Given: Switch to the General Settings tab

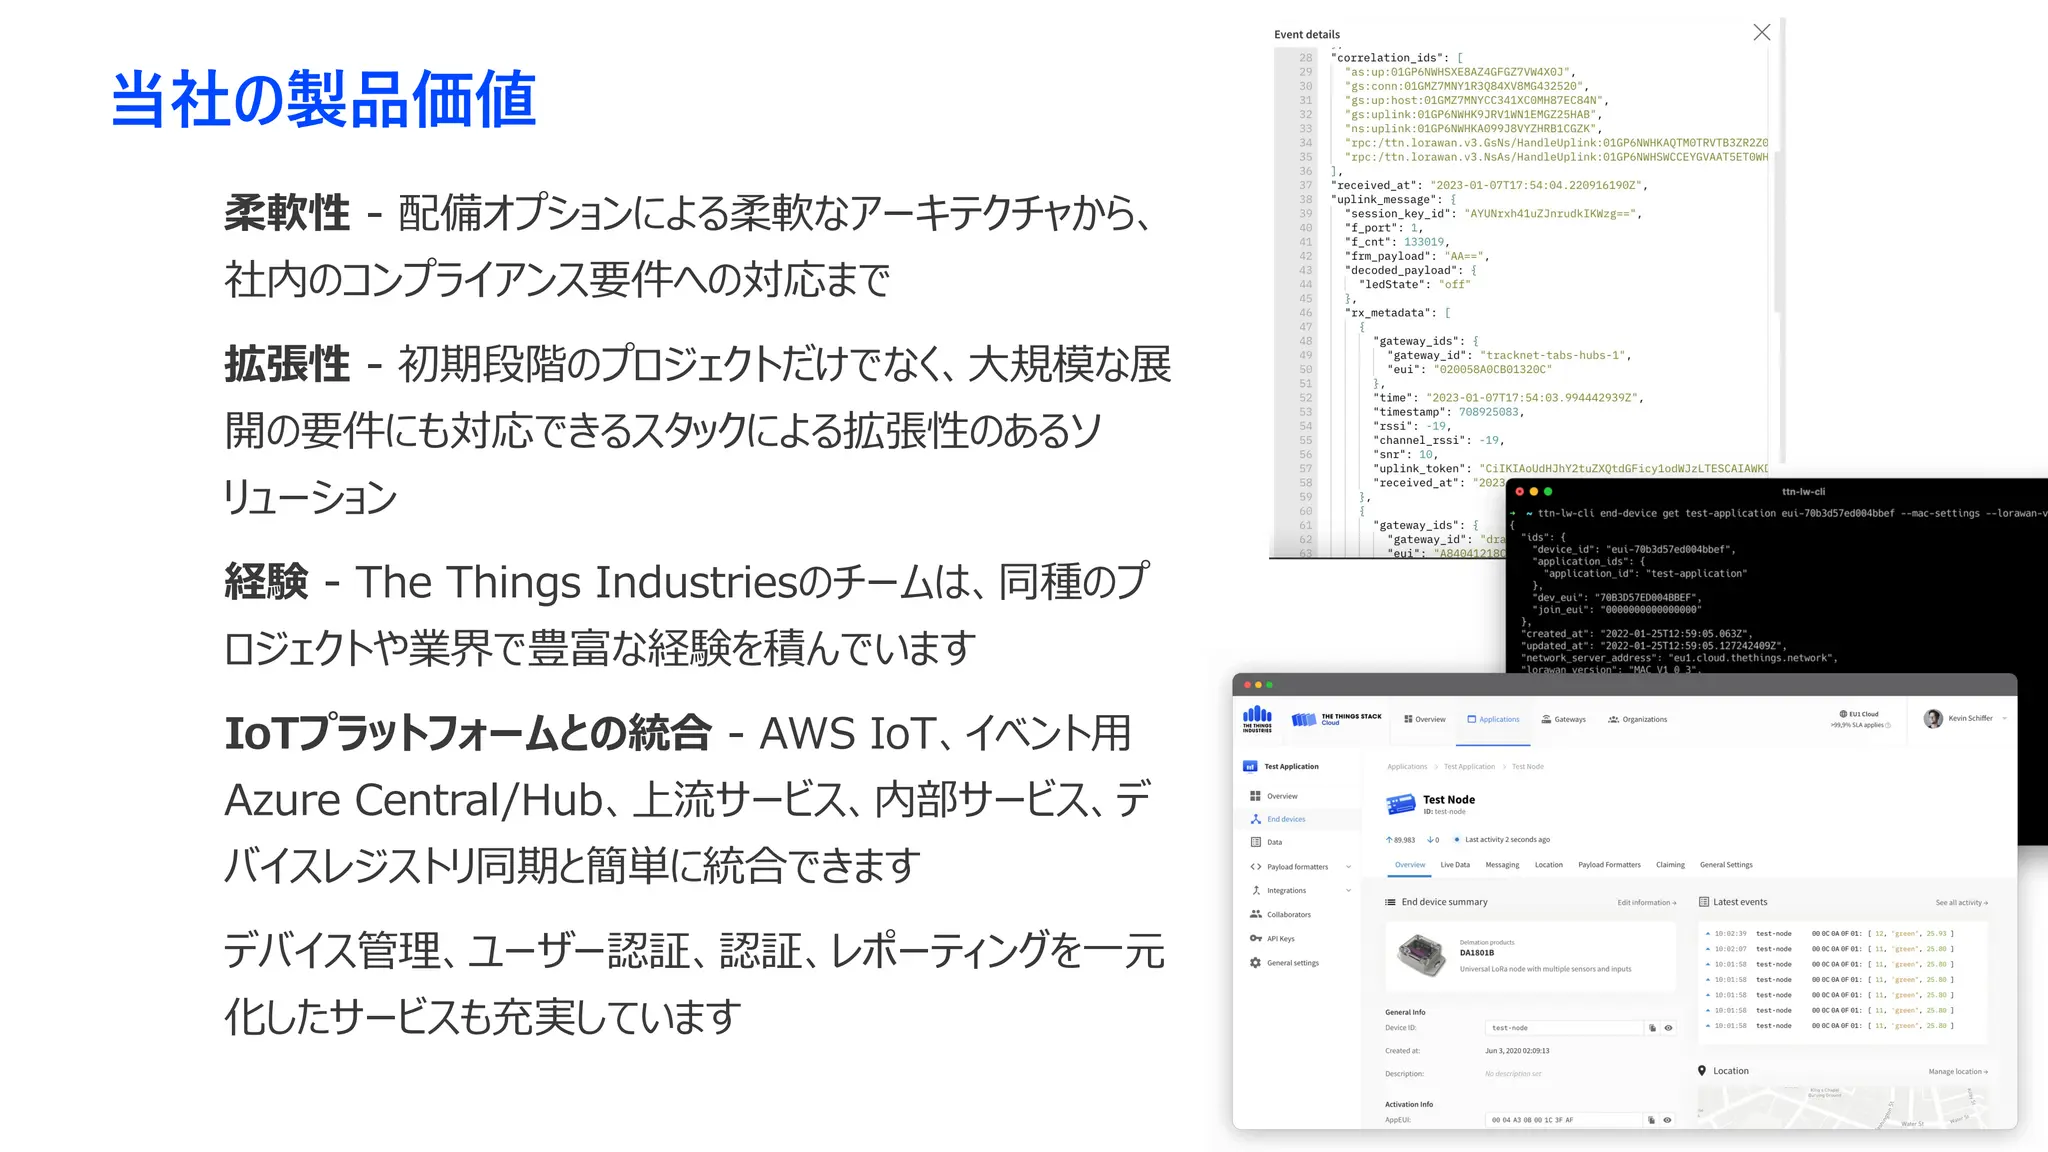Looking at the screenshot, I should click(1726, 865).
